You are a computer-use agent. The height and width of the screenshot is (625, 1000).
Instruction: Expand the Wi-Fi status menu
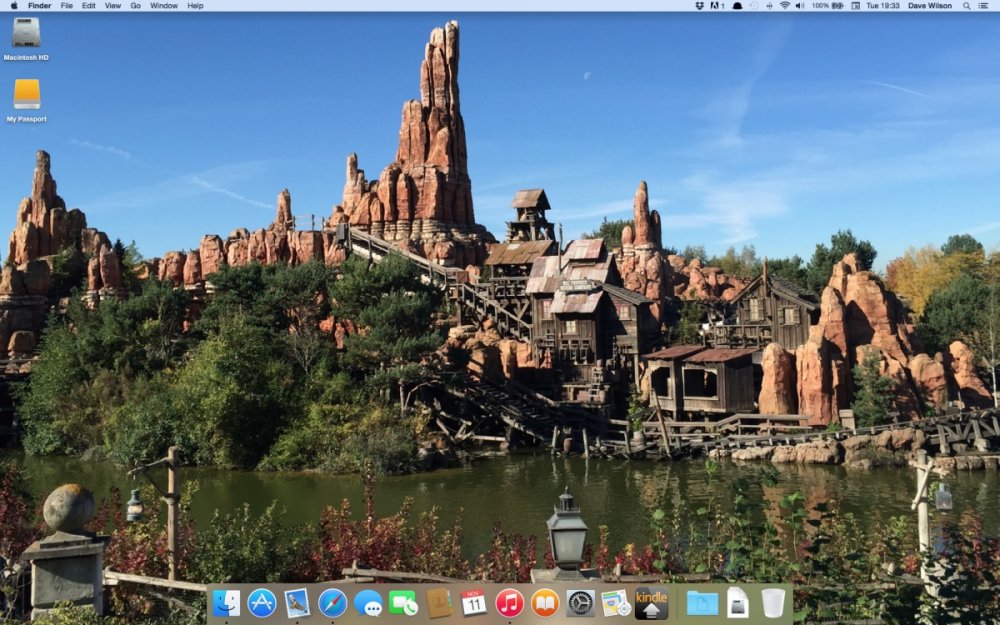tap(785, 6)
